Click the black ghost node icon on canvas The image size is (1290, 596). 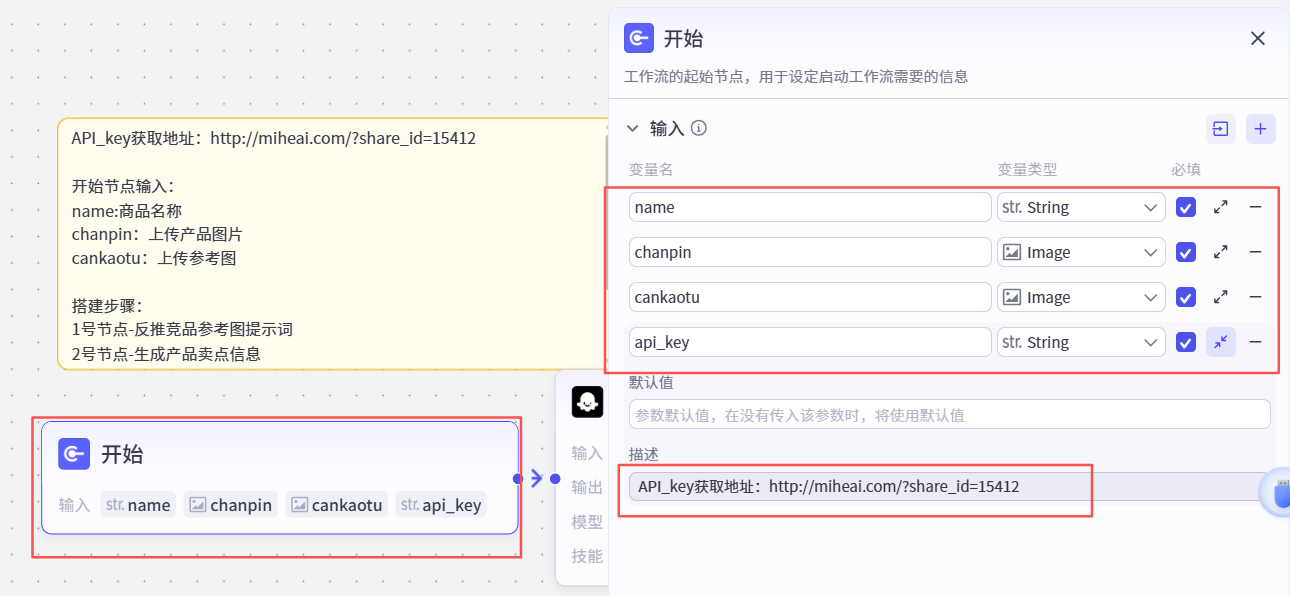tap(587, 401)
